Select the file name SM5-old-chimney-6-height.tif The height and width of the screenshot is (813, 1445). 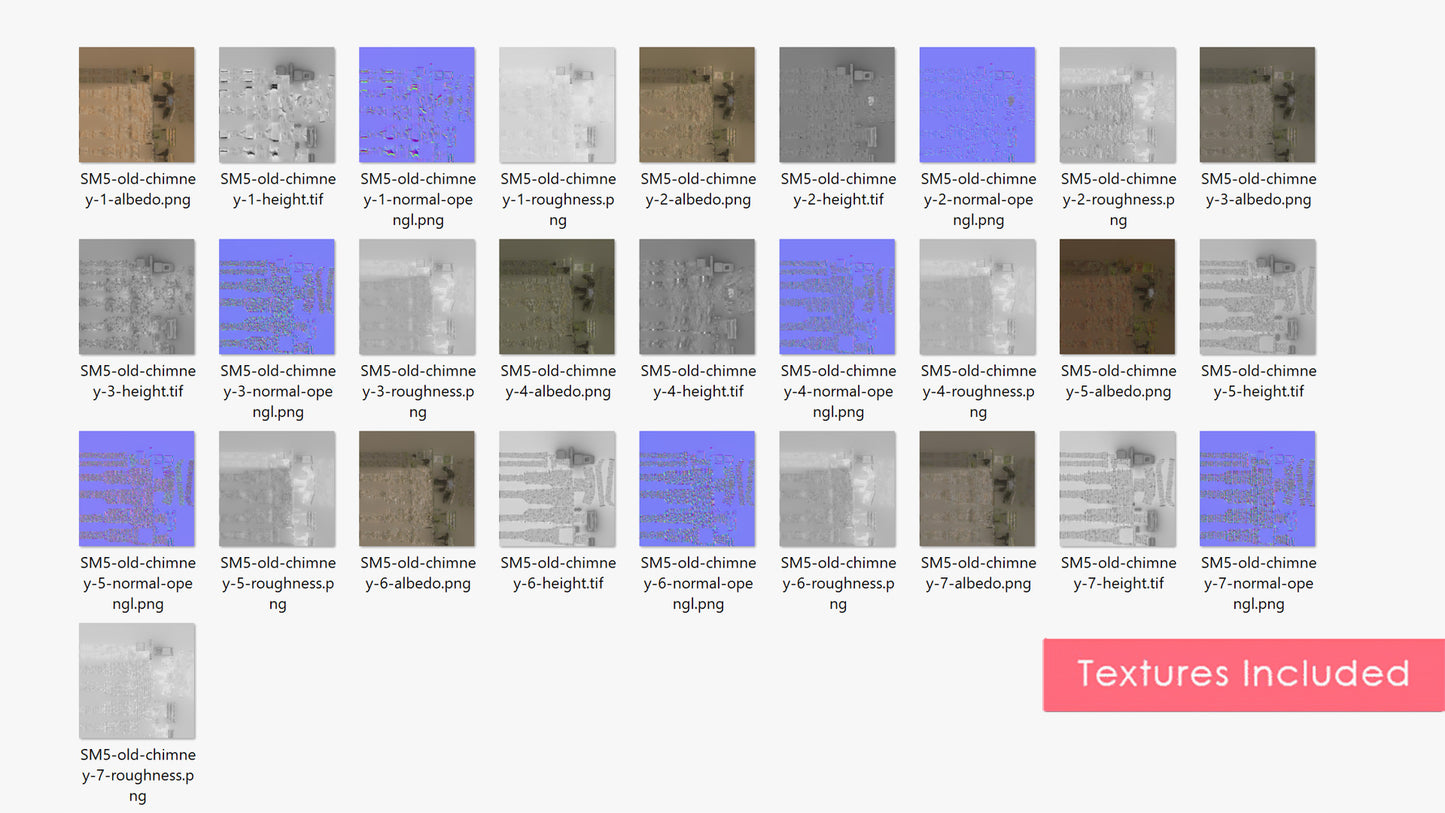coord(558,573)
